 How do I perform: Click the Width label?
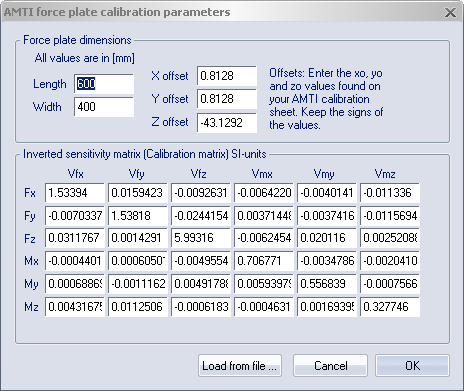click(x=47, y=107)
